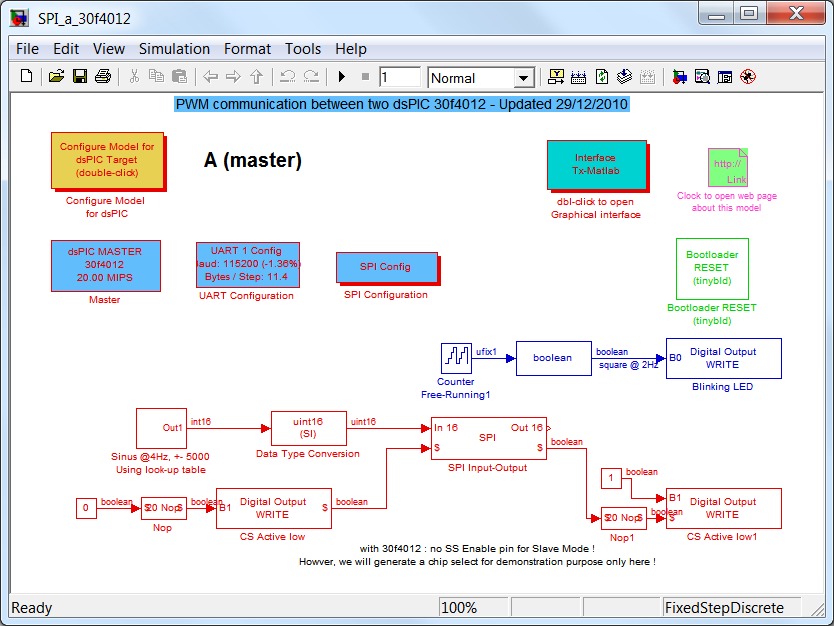834x626 pixels.
Task: Open the Model Explorer magnifier icon
Action: point(702,77)
